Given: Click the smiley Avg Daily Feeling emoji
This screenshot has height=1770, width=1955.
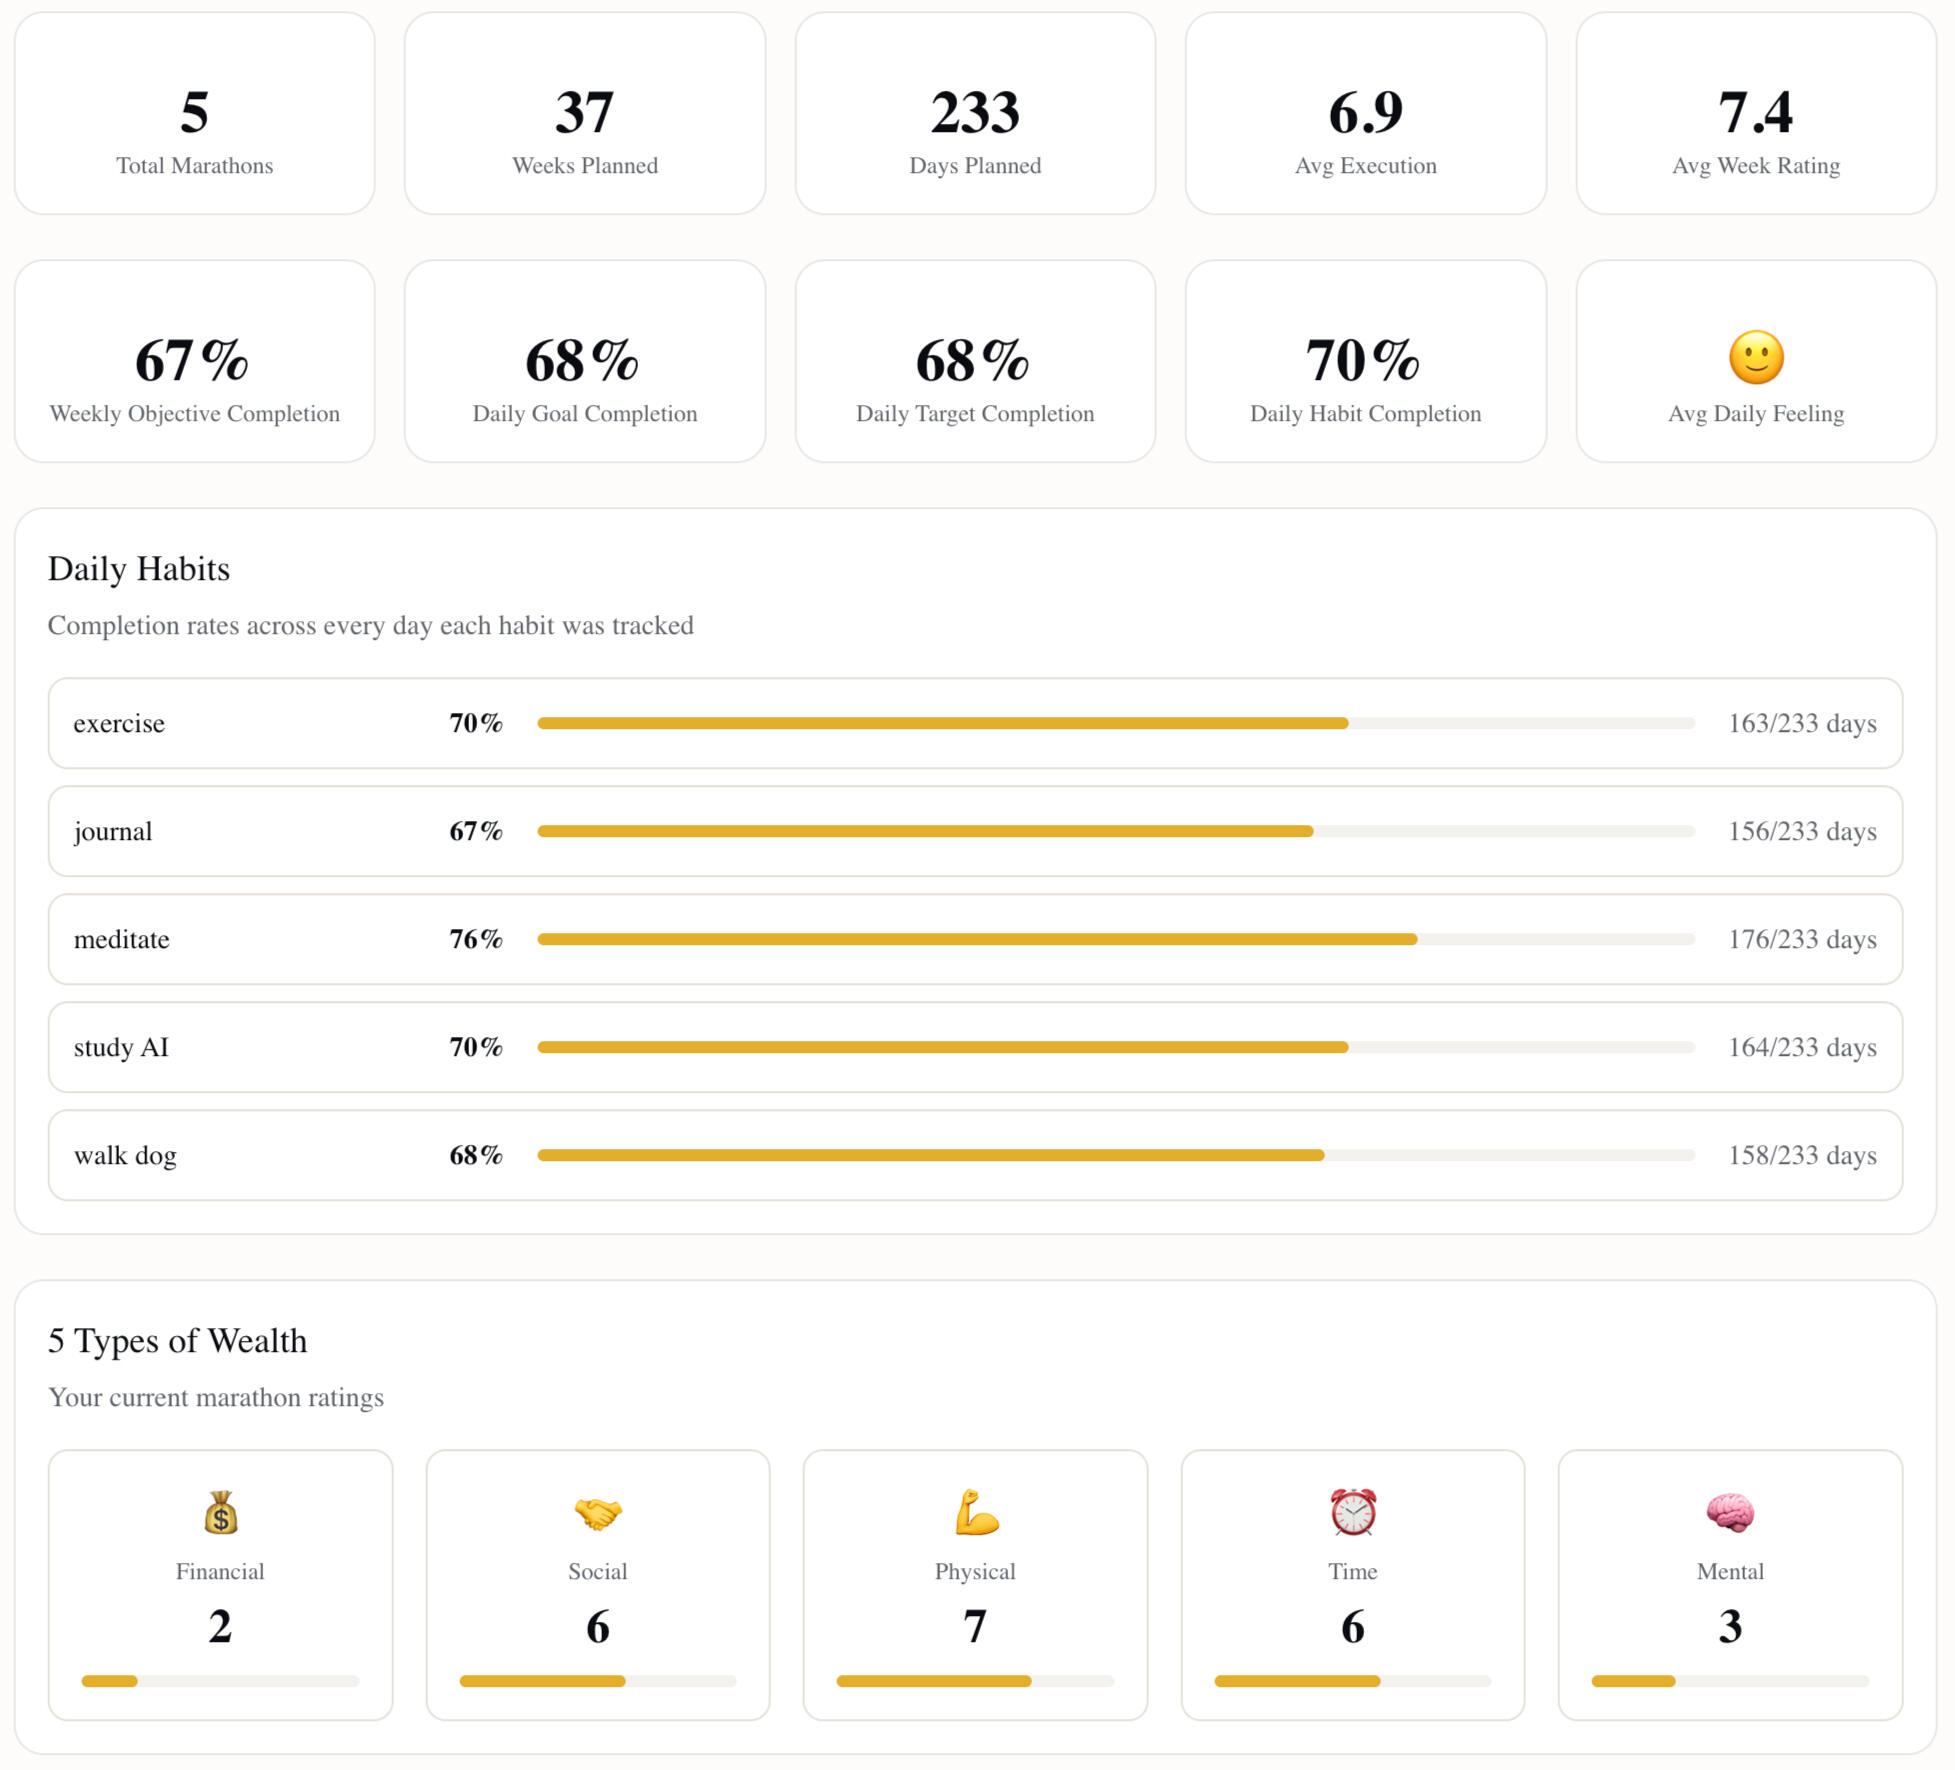Looking at the screenshot, I should coord(1756,358).
